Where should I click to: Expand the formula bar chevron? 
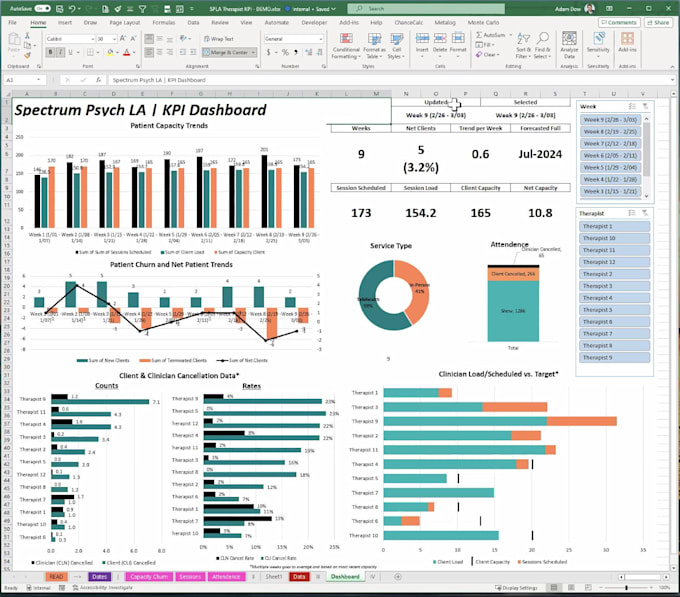point(673,80)
